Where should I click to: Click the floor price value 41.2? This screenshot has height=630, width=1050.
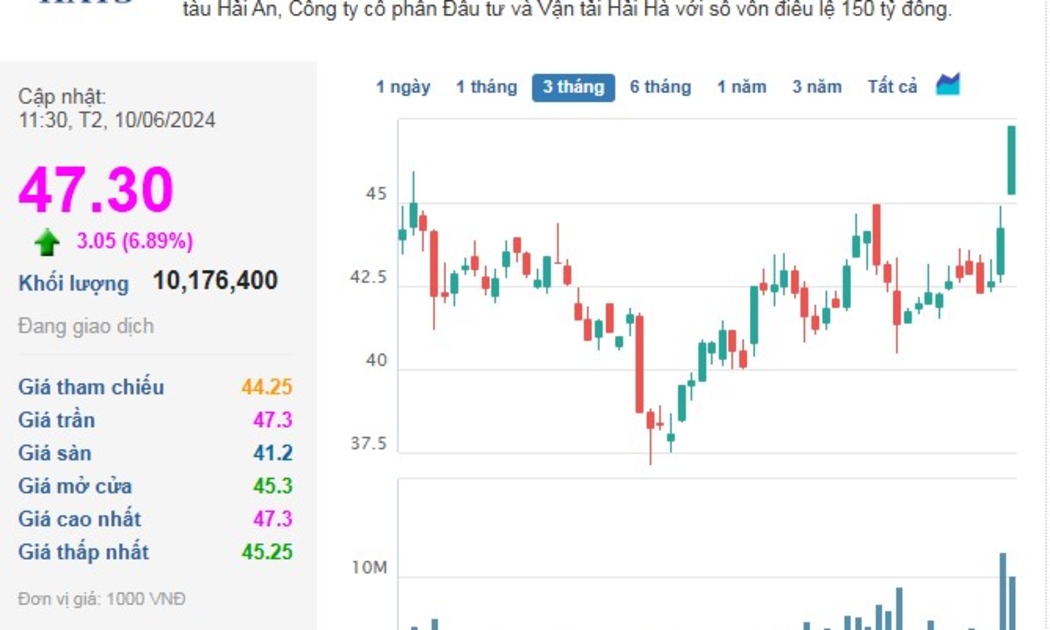[272, 453]
